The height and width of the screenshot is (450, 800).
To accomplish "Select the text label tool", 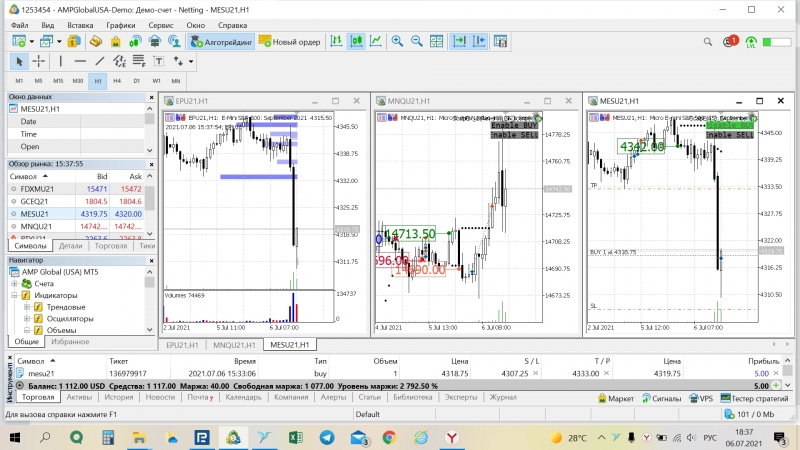I will (x=158, y=61).
